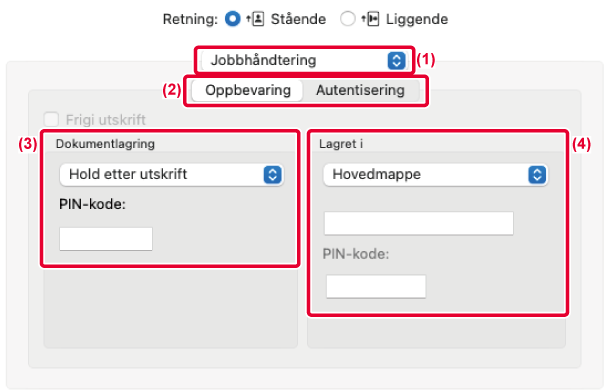Open the Hold etter utskrift dropdown
This screenshot has width=606, height=392.
172,174
